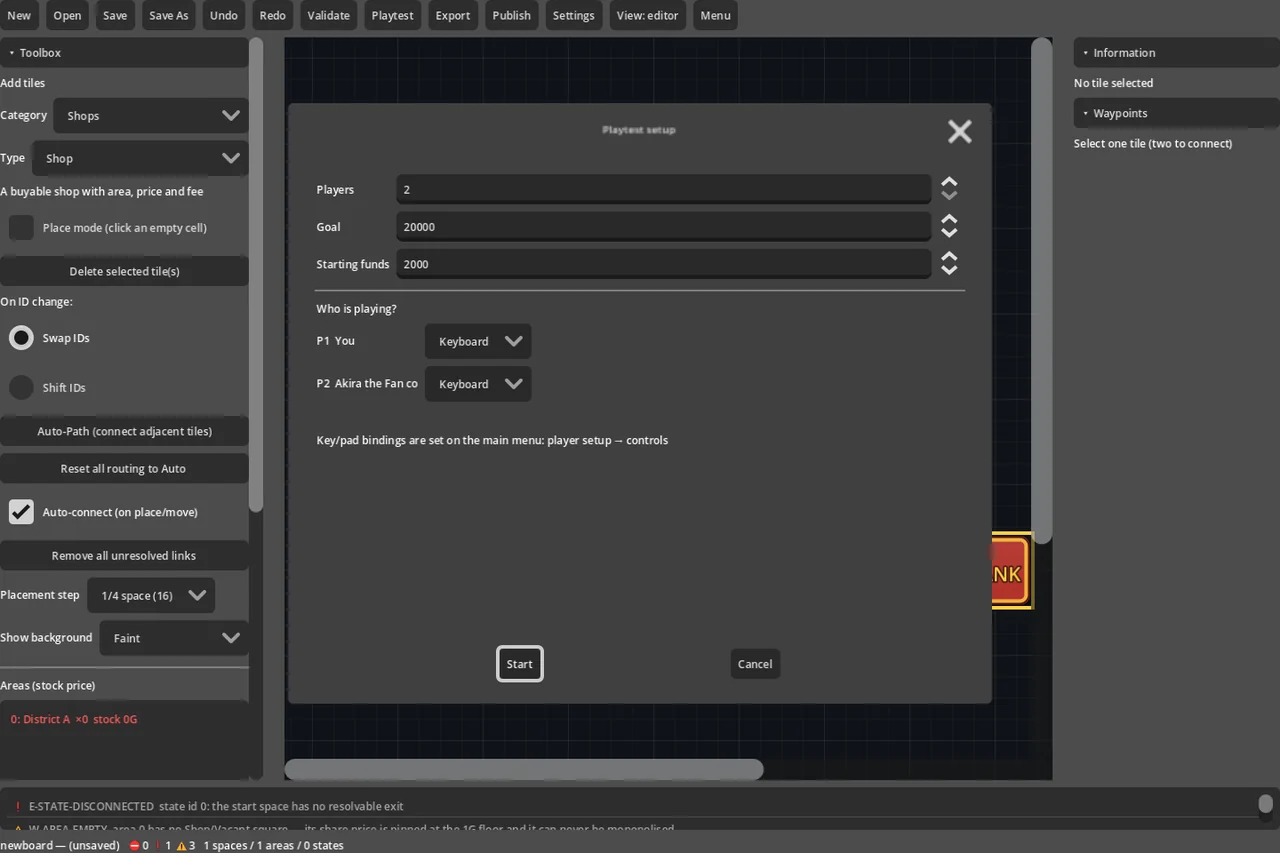Disable Auto-connect on place/move checkbox
This screenshot has height=853, width=1280.
click(x=21, y=512)
